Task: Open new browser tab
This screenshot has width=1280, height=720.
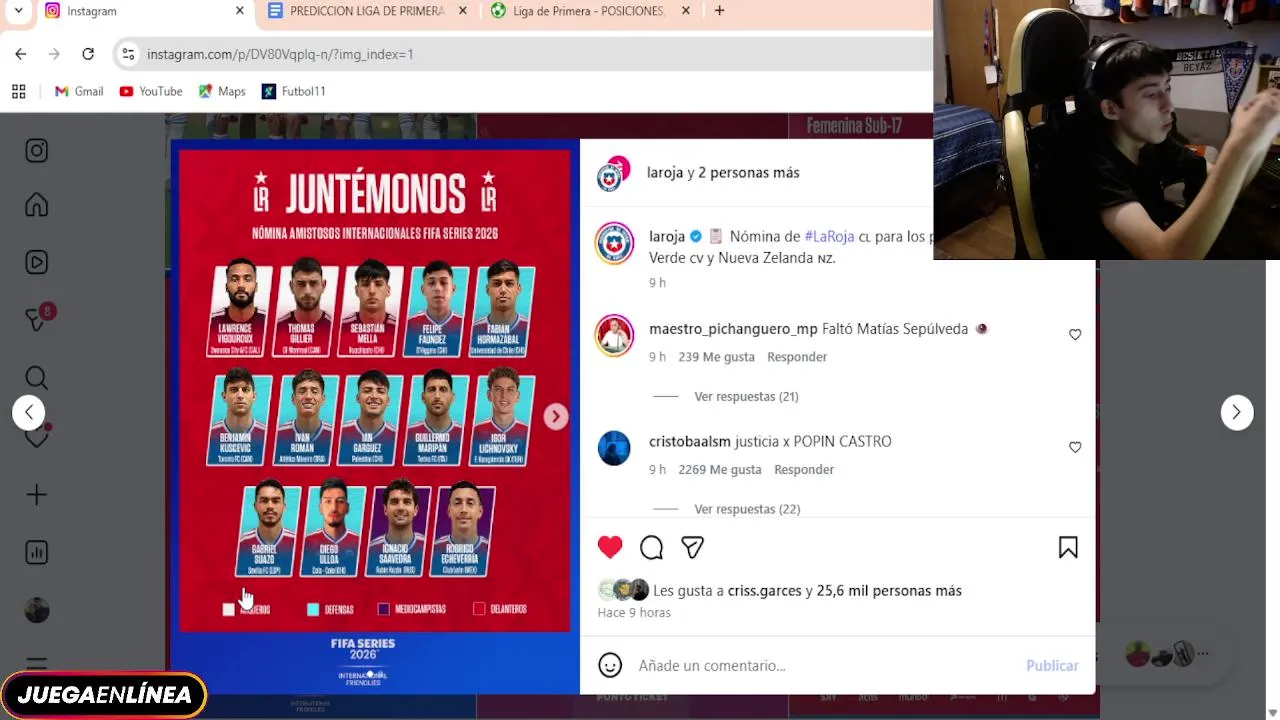Action: point(719,11)
